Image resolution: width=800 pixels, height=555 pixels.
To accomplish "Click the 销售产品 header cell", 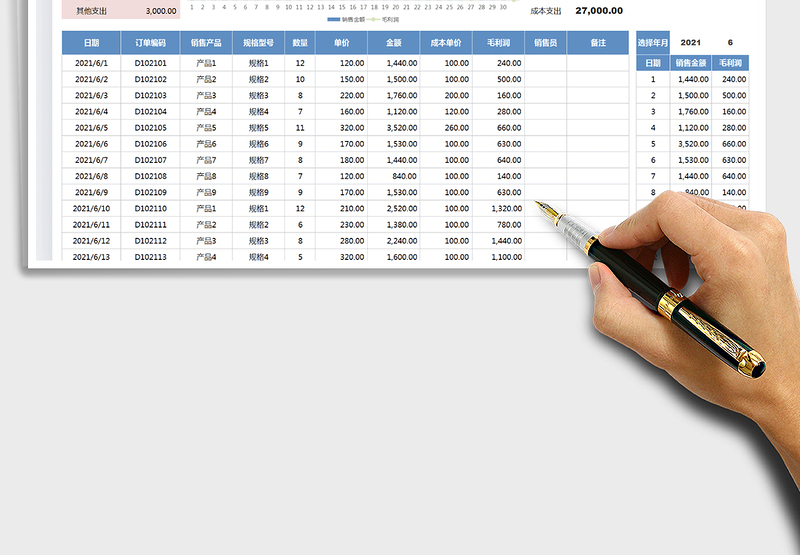I will tap(206, 43).
